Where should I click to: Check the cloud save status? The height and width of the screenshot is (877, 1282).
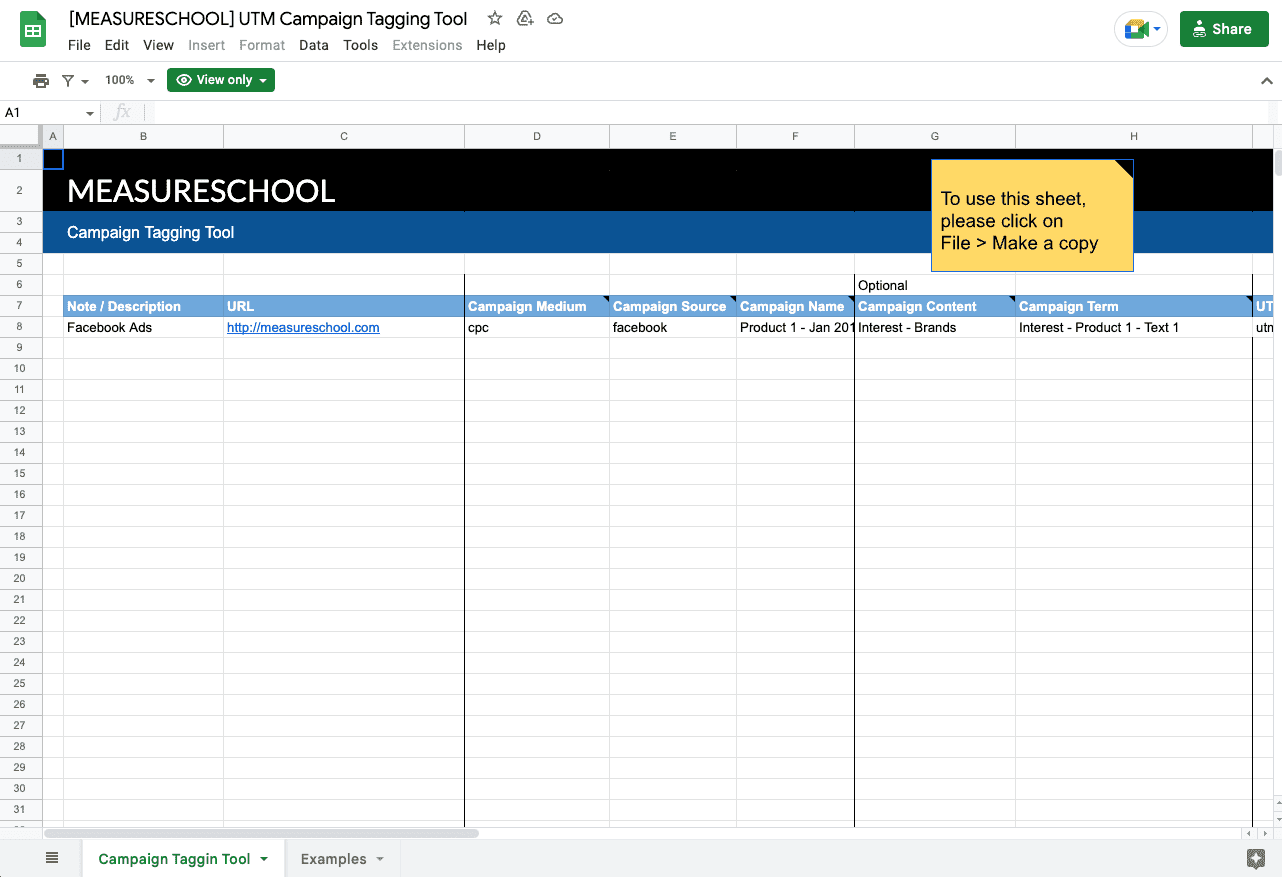coord(555,18)
